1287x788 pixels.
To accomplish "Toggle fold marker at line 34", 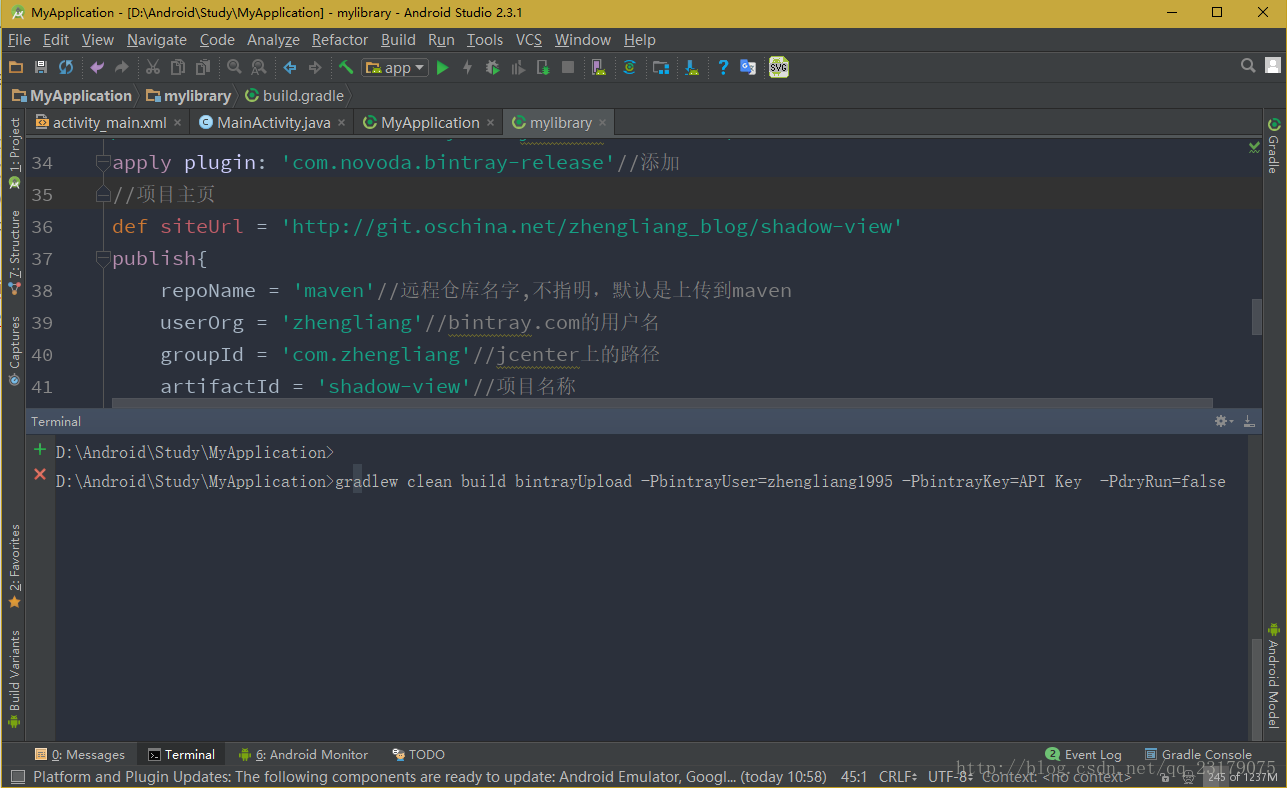I will [102, 163].
